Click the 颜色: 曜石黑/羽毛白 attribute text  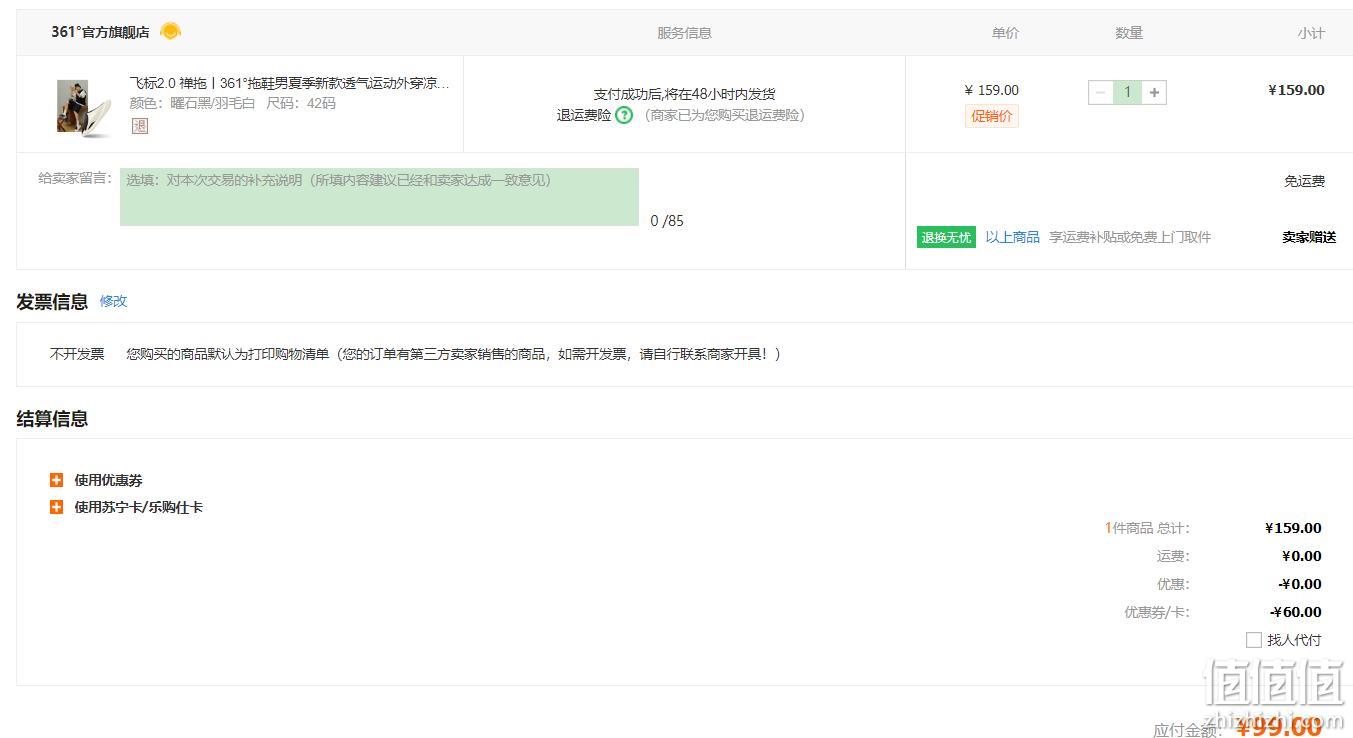pos(192,103)
